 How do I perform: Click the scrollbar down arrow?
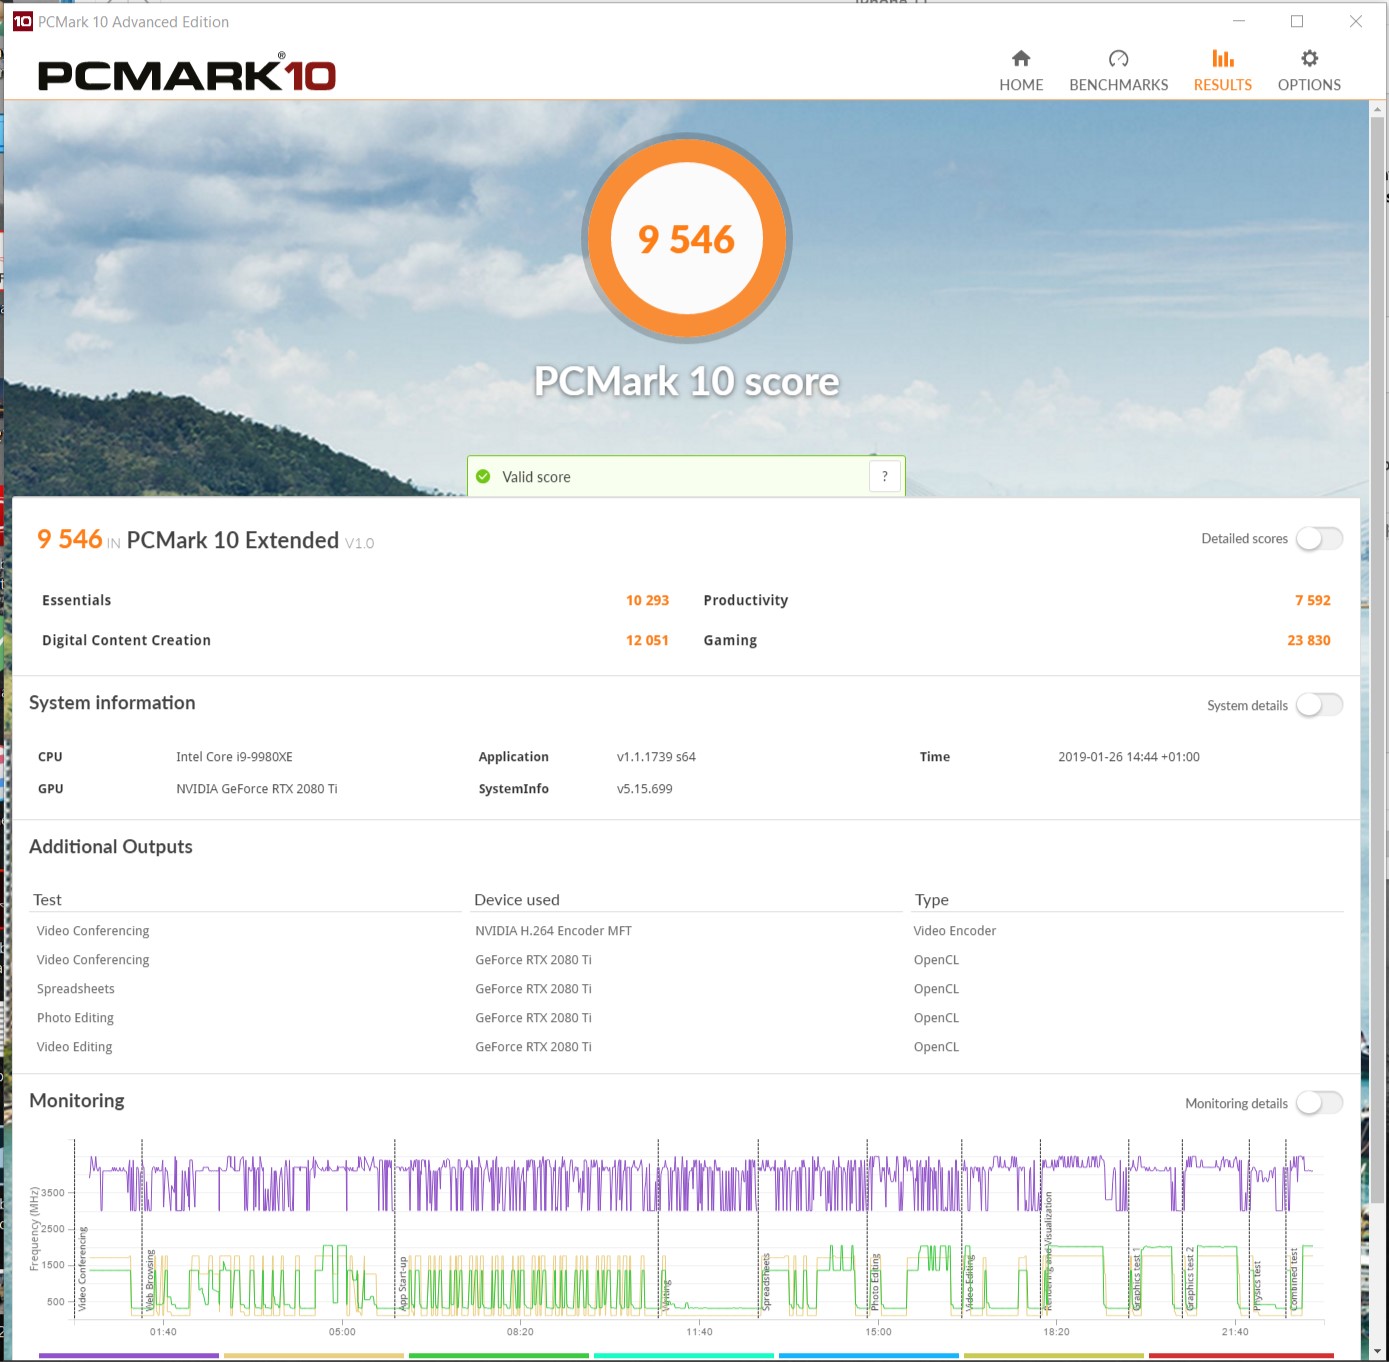[x=1379, y=1352]
